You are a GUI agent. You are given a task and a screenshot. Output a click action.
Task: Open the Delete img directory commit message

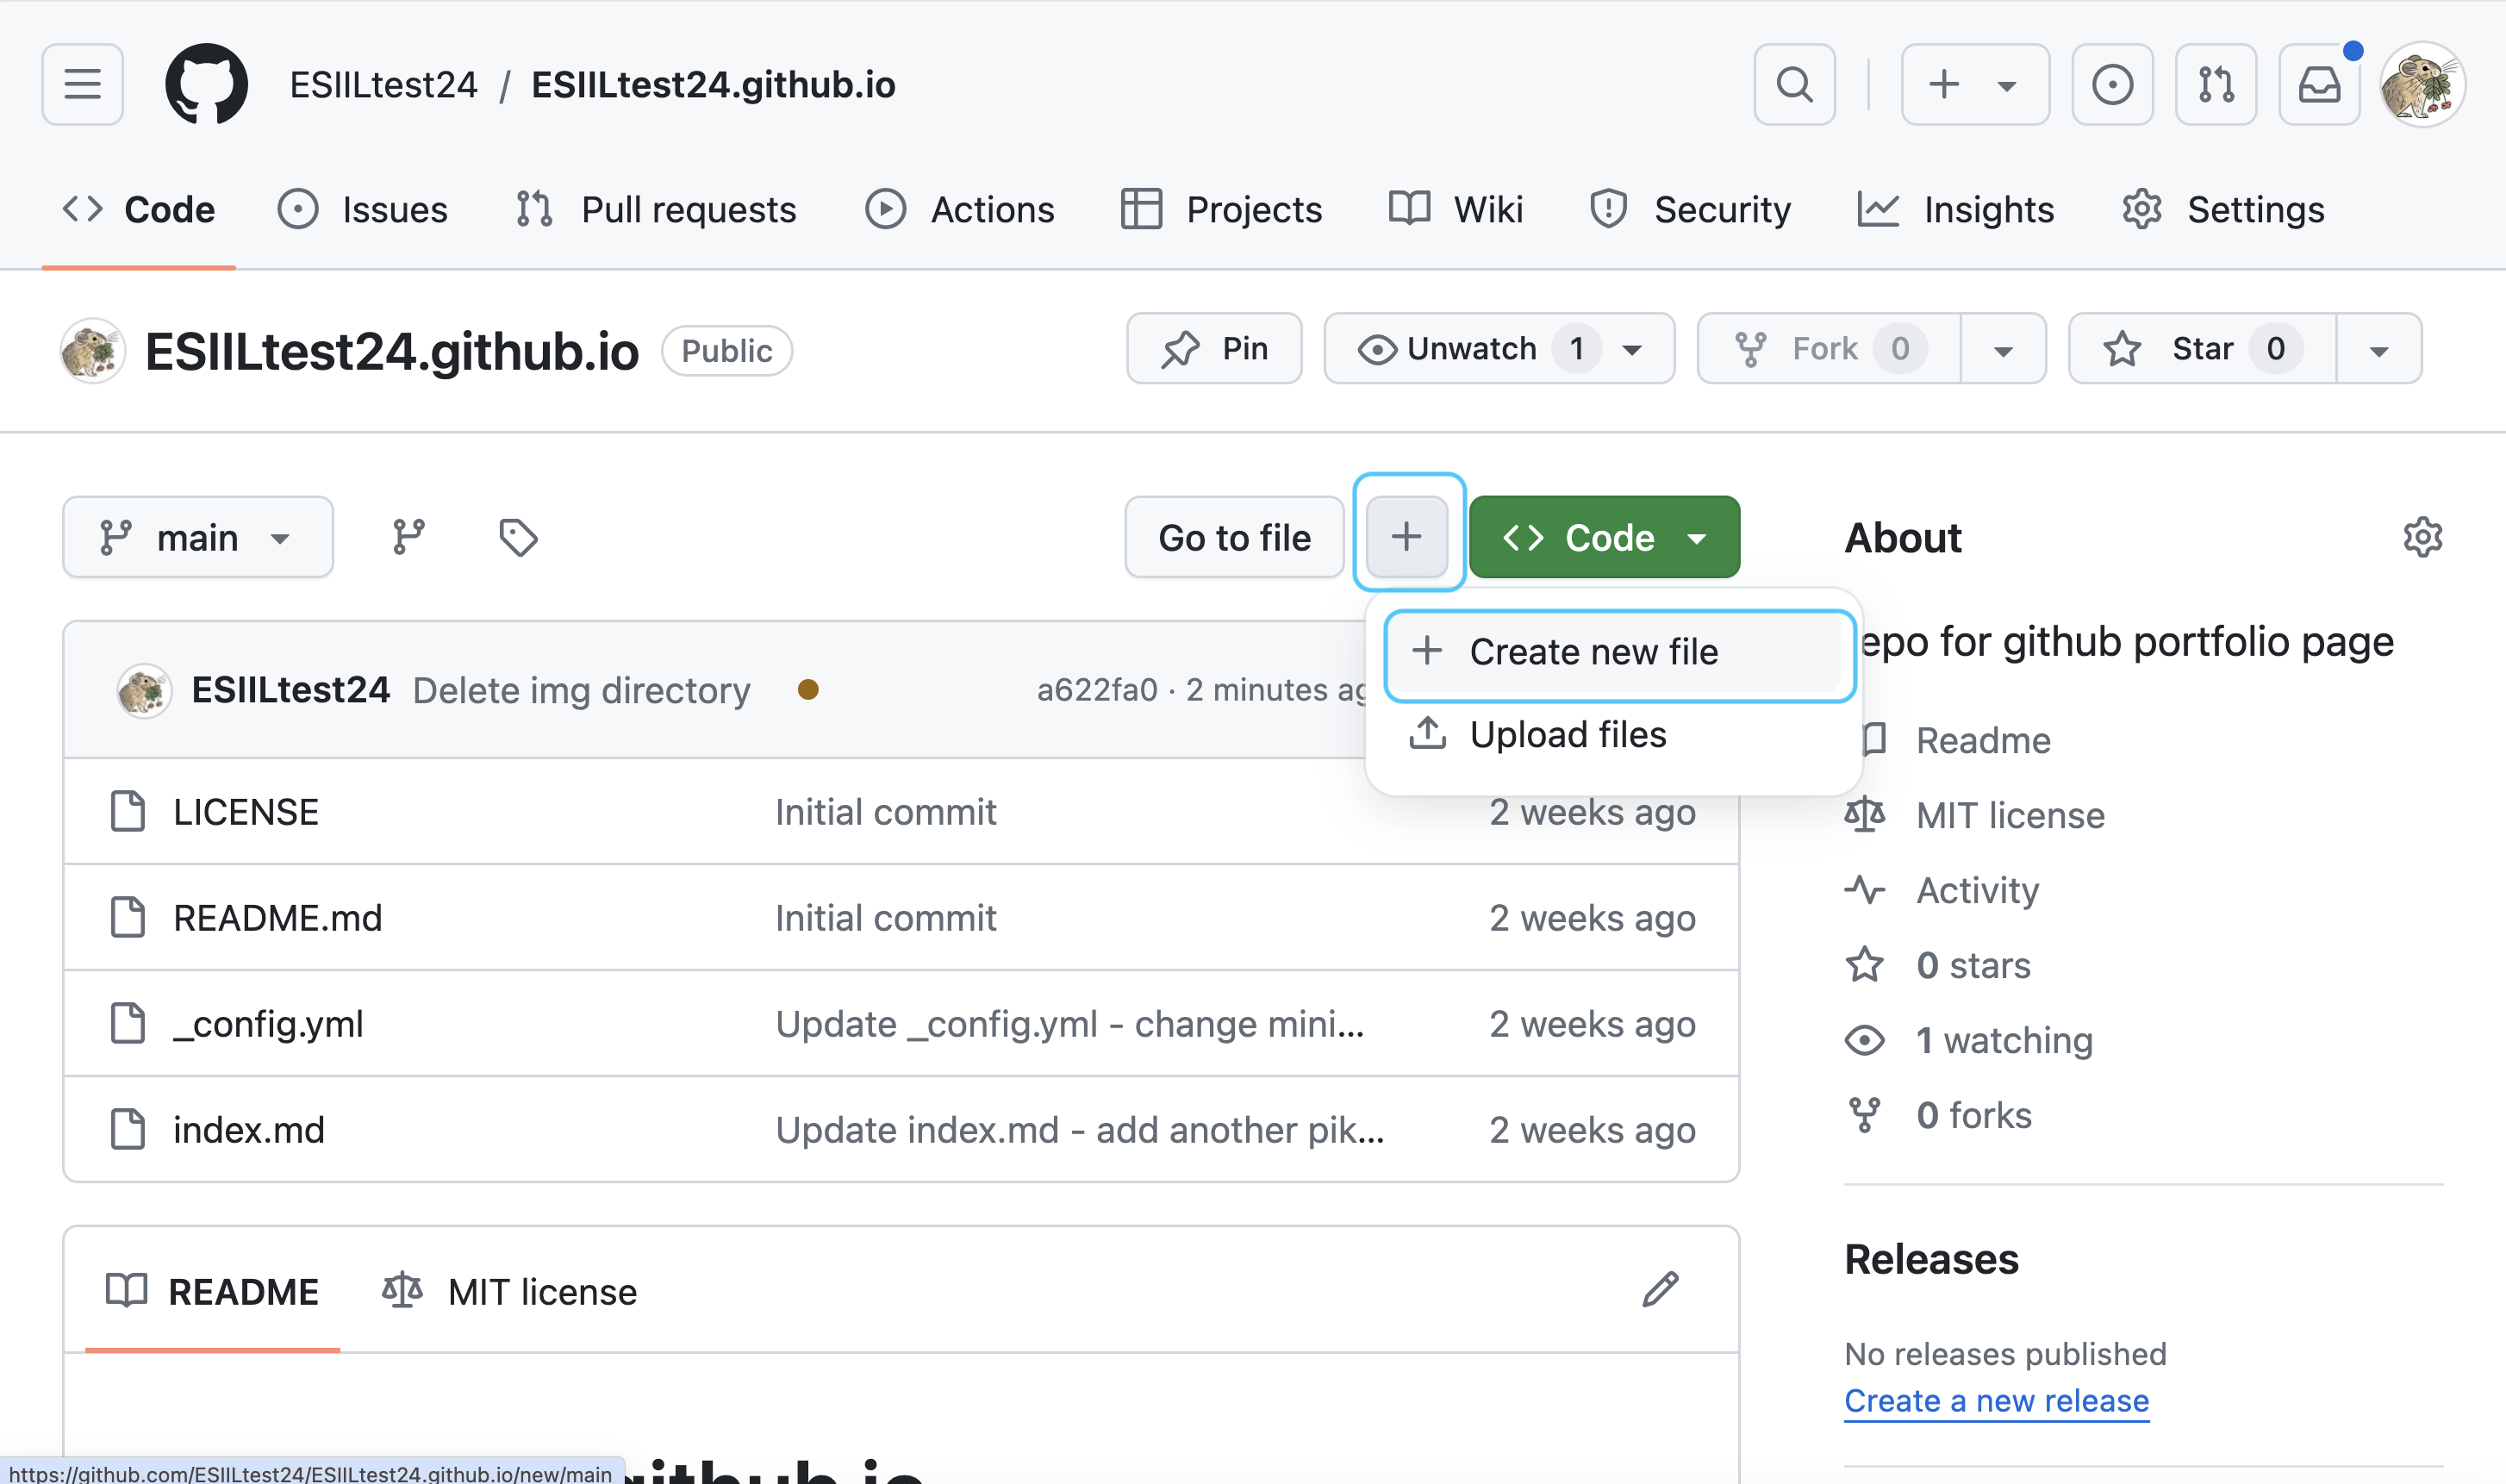pyautogui.click(x=581, y=690)
